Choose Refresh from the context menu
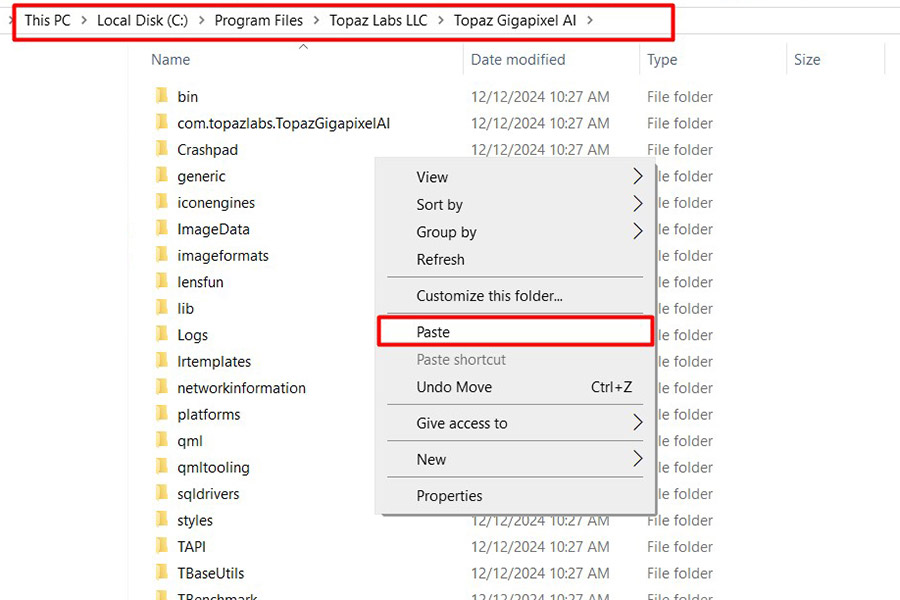This screenshot has height=600, width=900. click(515, 260)
